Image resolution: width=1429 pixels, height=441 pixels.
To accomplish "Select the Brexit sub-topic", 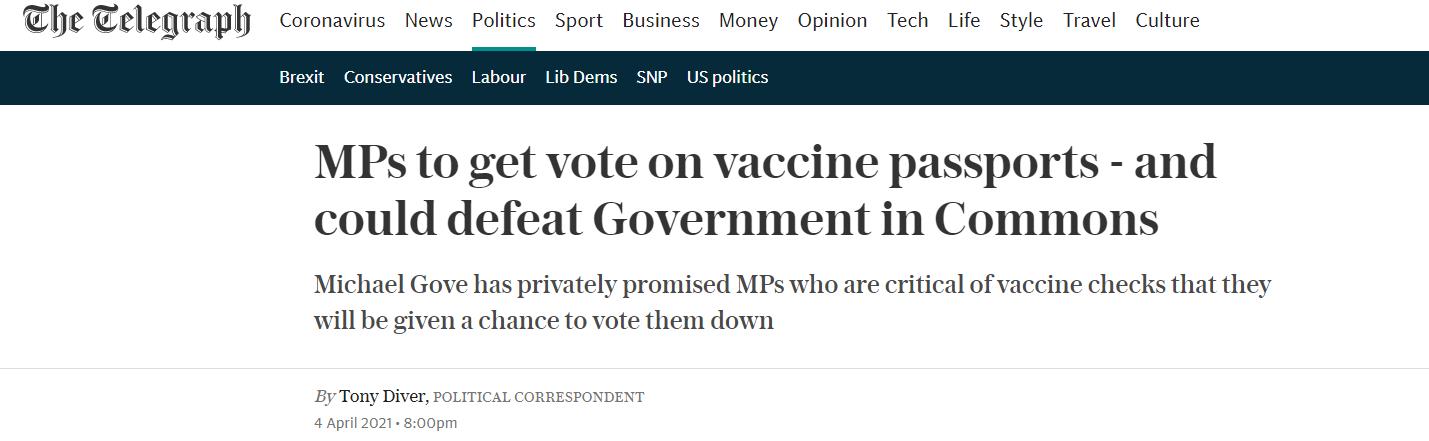I will [301, 77].
